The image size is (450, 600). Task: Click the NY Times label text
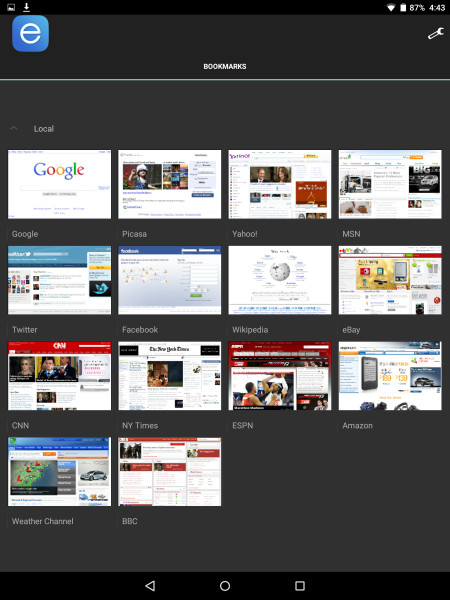(x=140, y=426)
